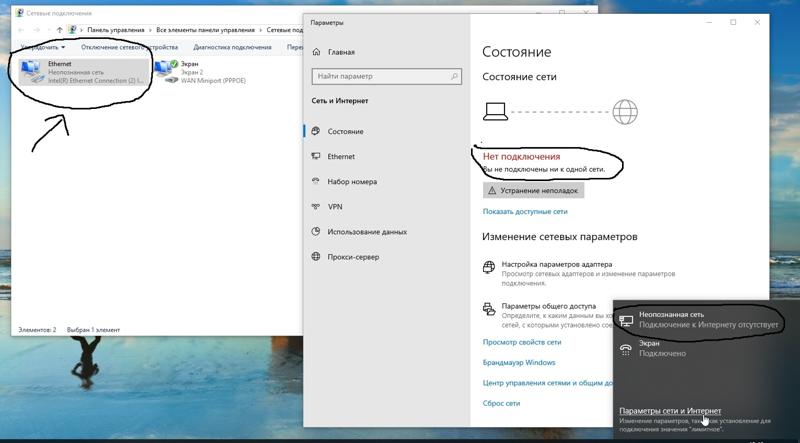
Task: Open Брандмауэр Windows link
Action: click(519, 362)
